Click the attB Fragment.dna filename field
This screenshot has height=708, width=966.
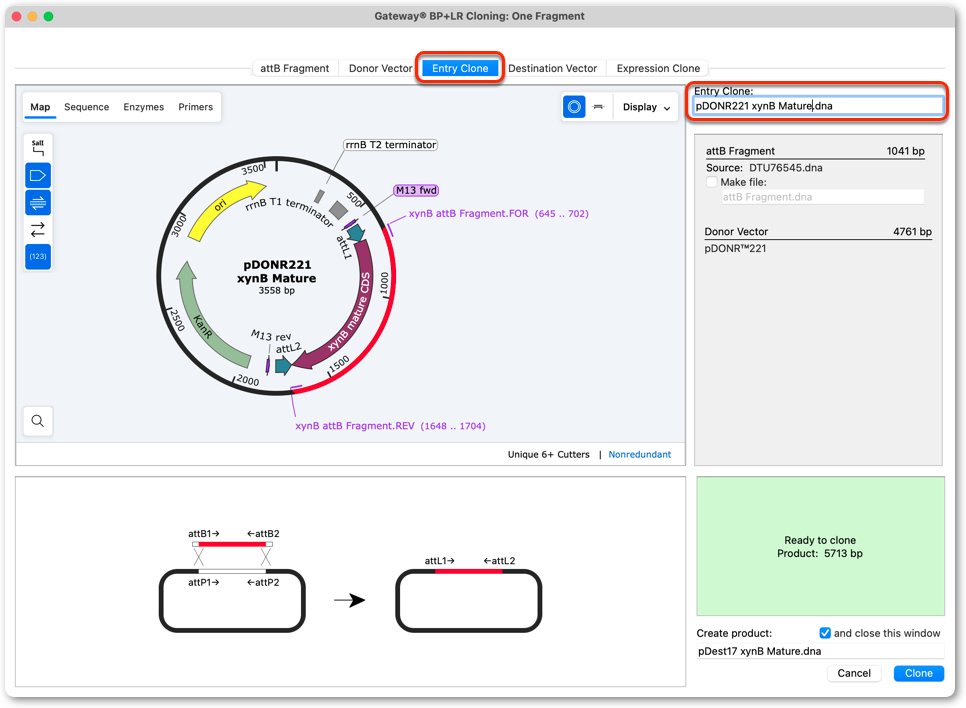(x=822, y=197)
